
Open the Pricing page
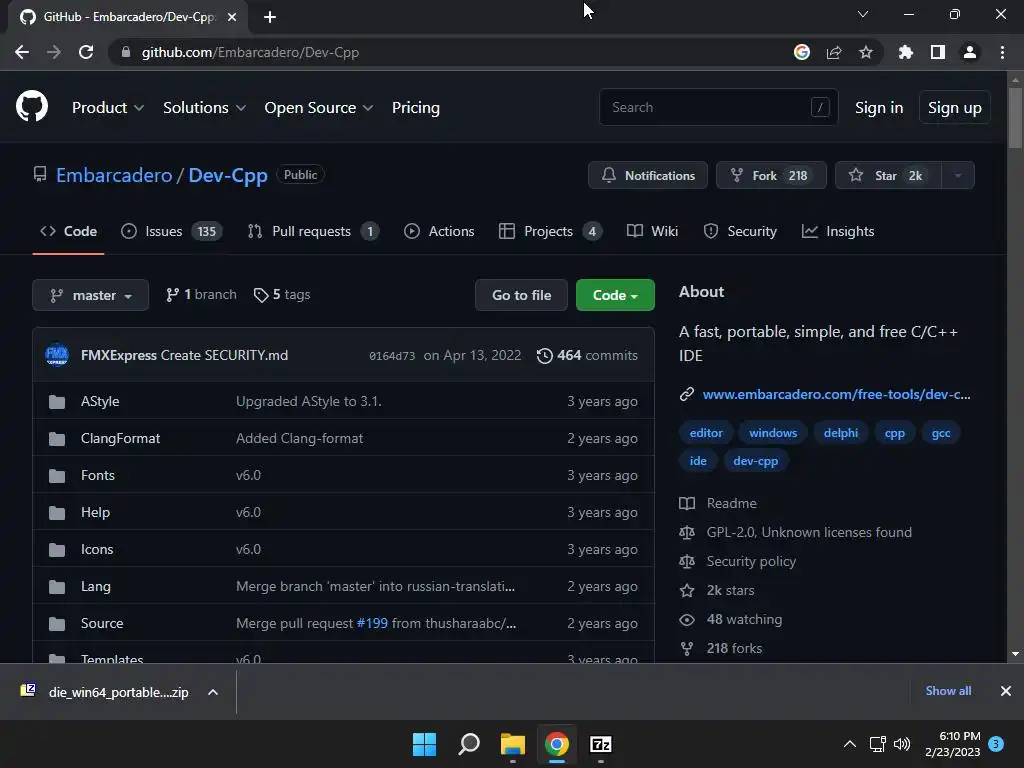click(x=415, y=108)
